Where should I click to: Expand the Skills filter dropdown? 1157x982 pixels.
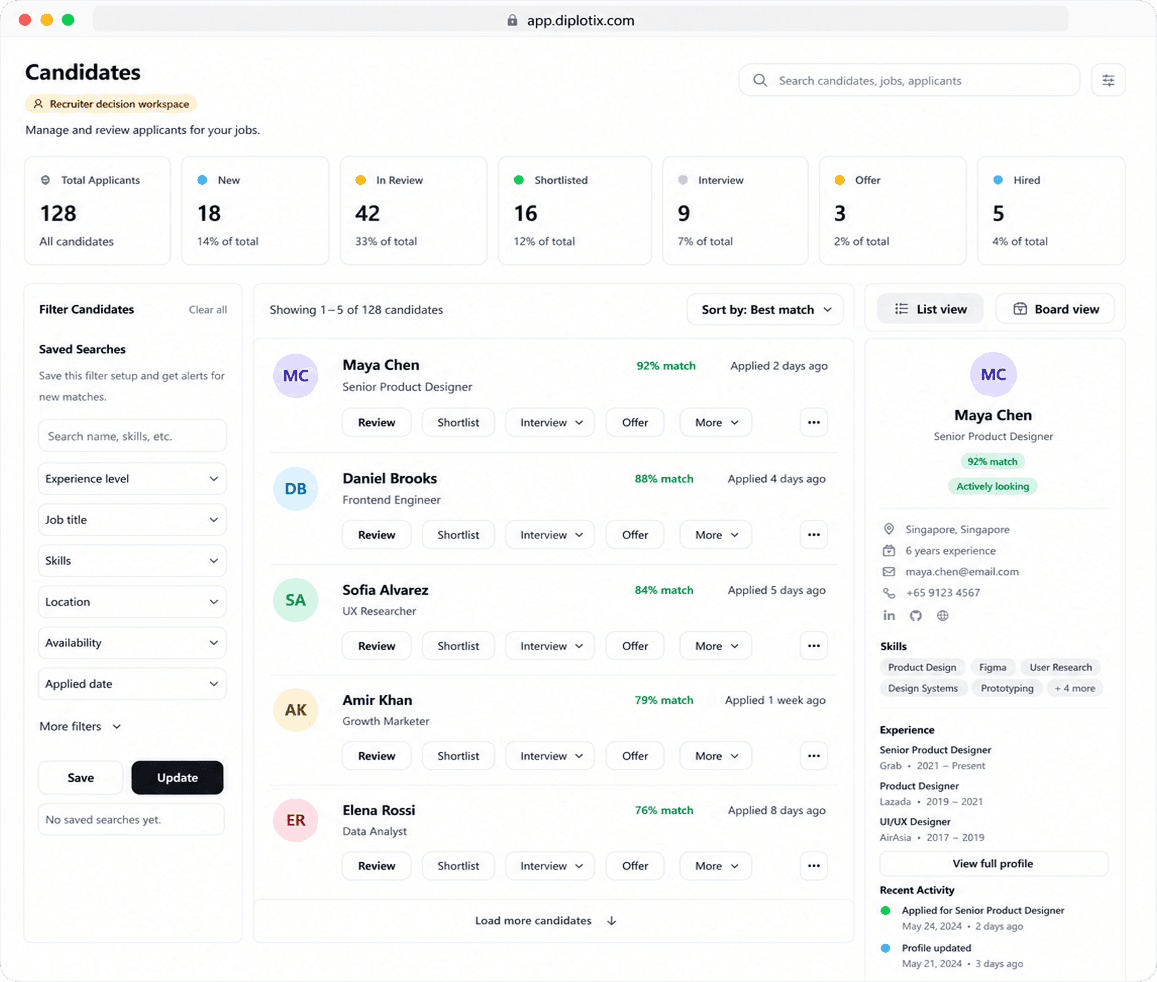132,561
